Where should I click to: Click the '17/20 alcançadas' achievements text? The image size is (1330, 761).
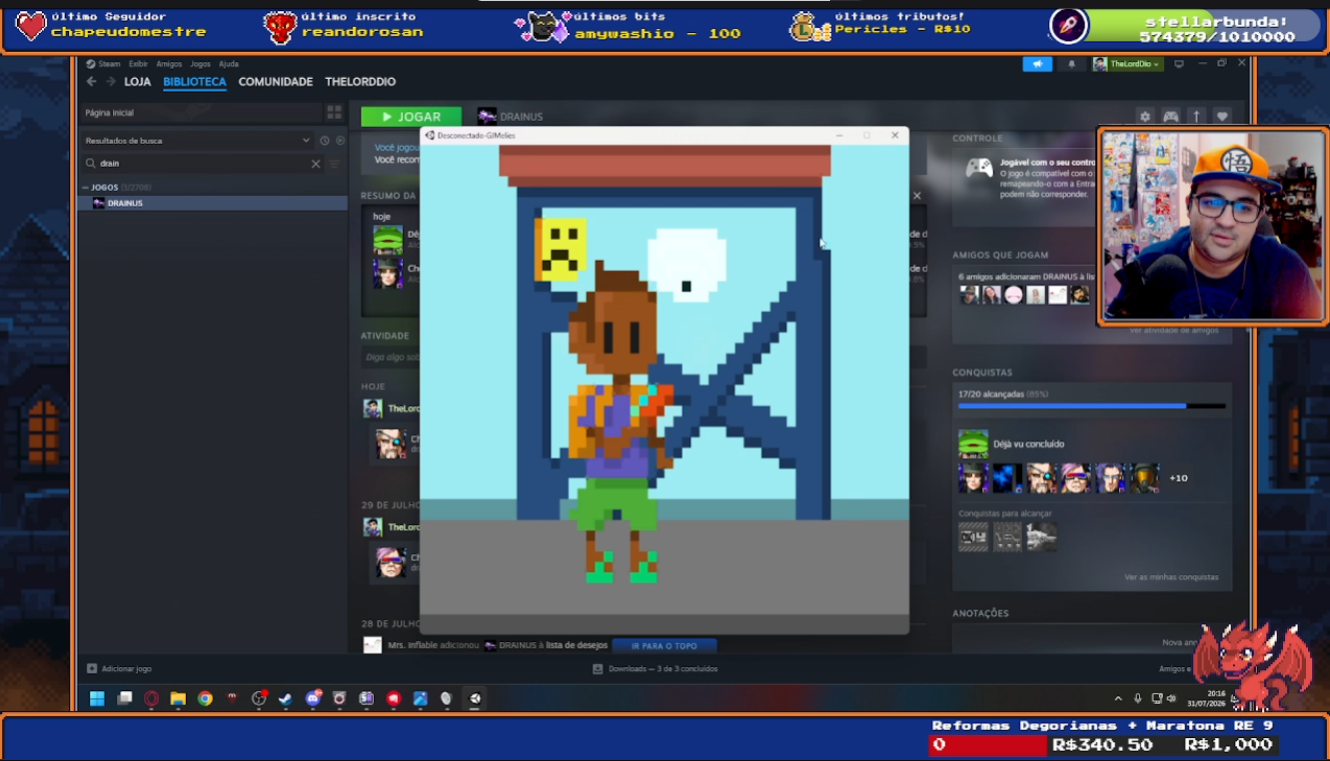coord(1003,394)
